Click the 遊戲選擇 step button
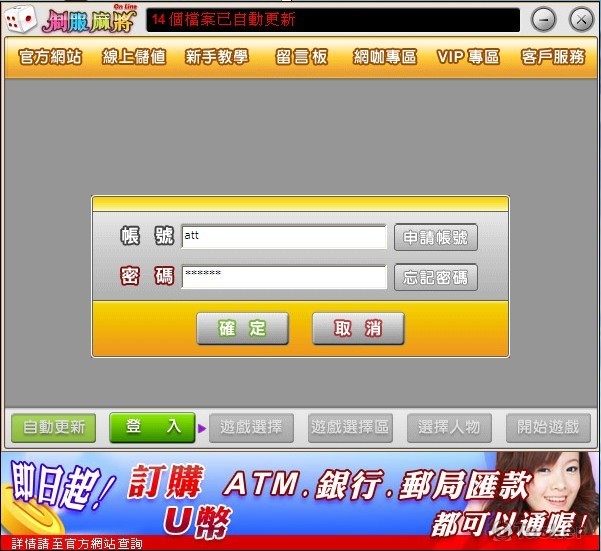The height and width of the screenshot is (551, 601). coord(251,428)
